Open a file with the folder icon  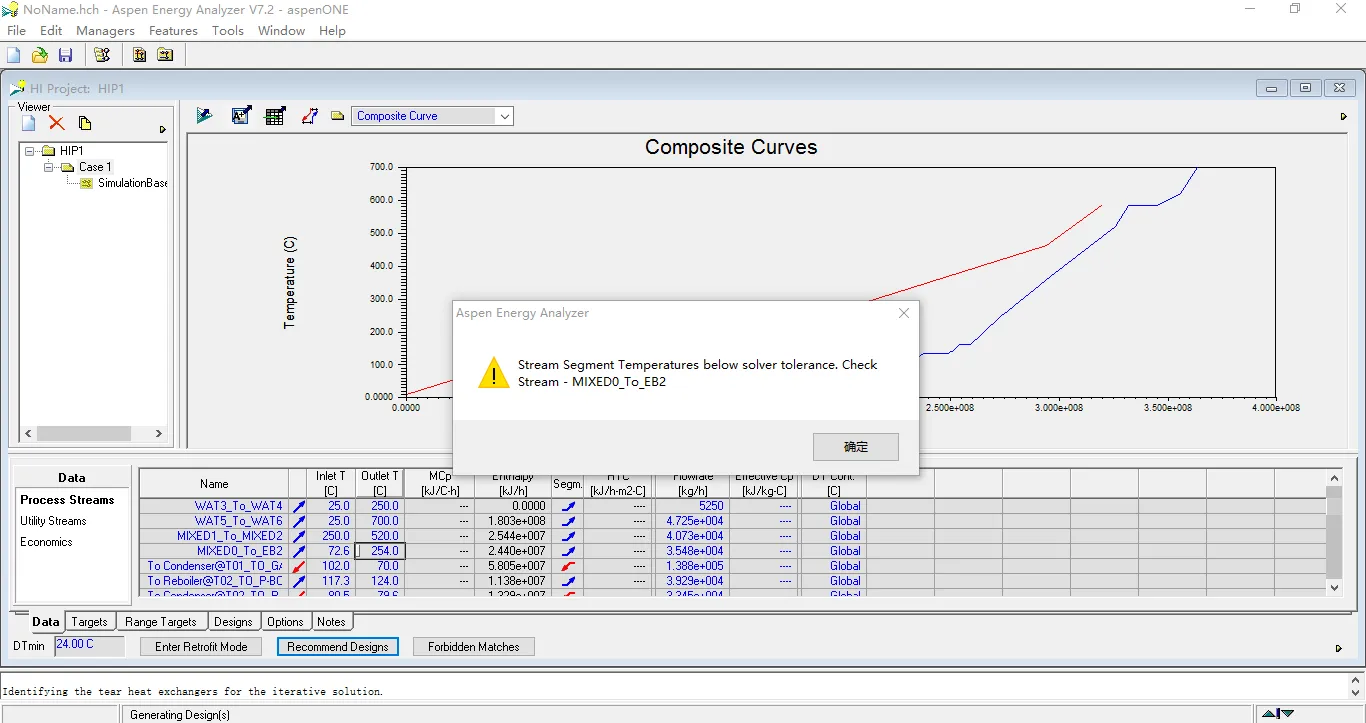40,55
